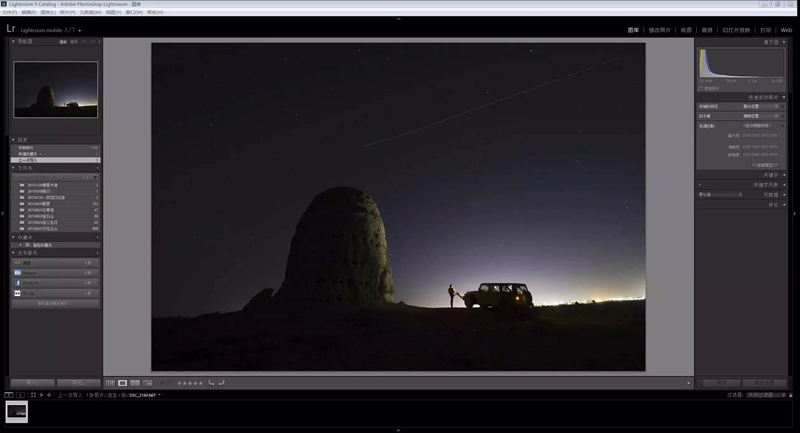Collapse the Quick Develop panel

pyautogui.click(x=784, y=97)
